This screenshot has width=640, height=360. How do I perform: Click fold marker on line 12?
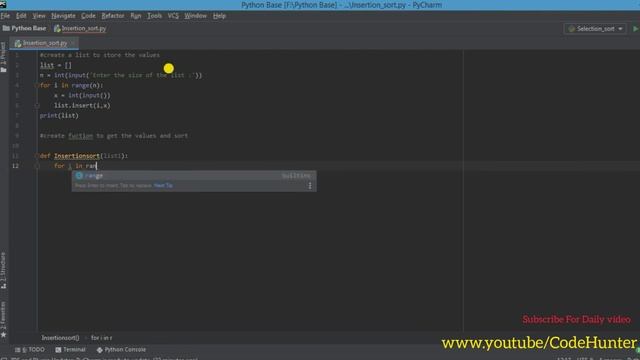pos(37,166)
